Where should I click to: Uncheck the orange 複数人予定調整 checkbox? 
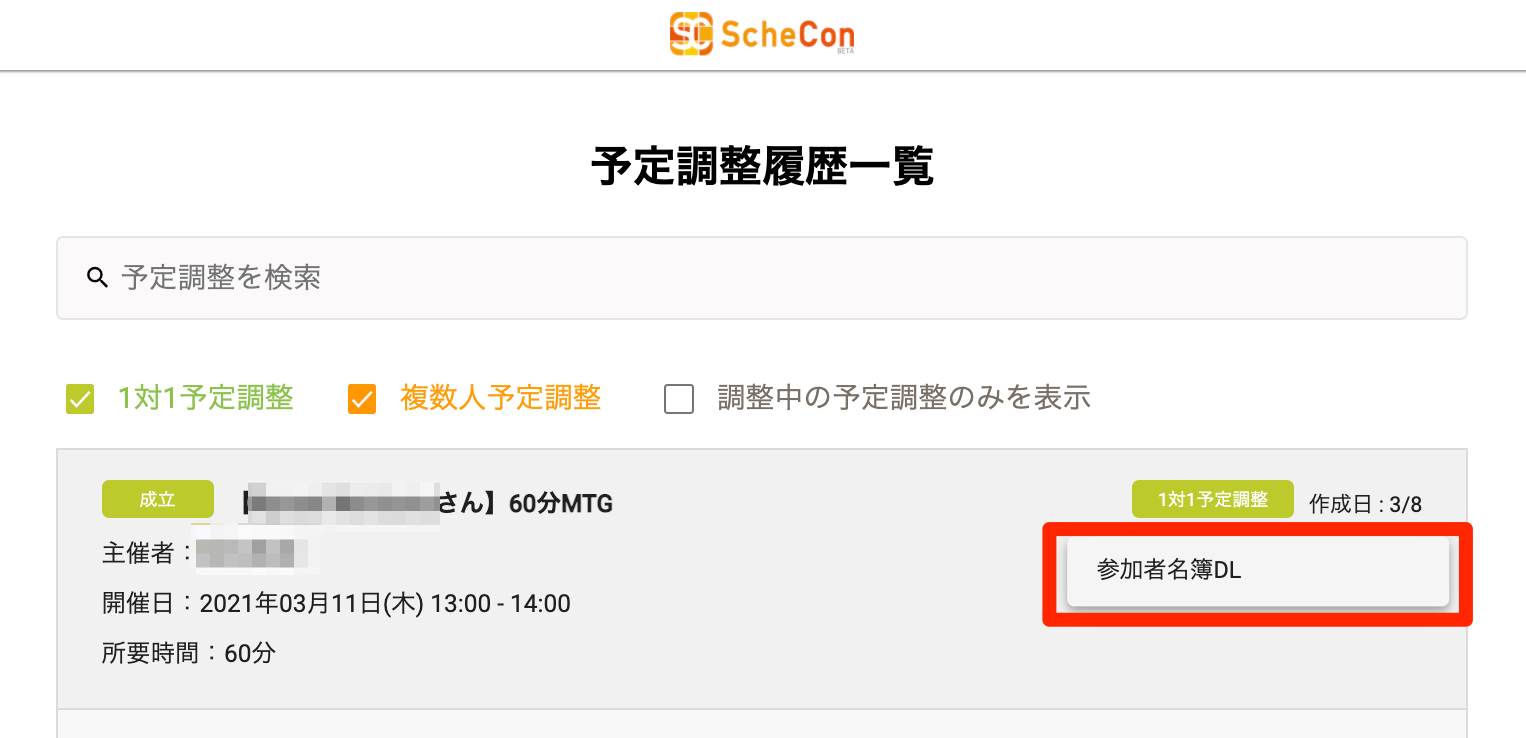362,400
